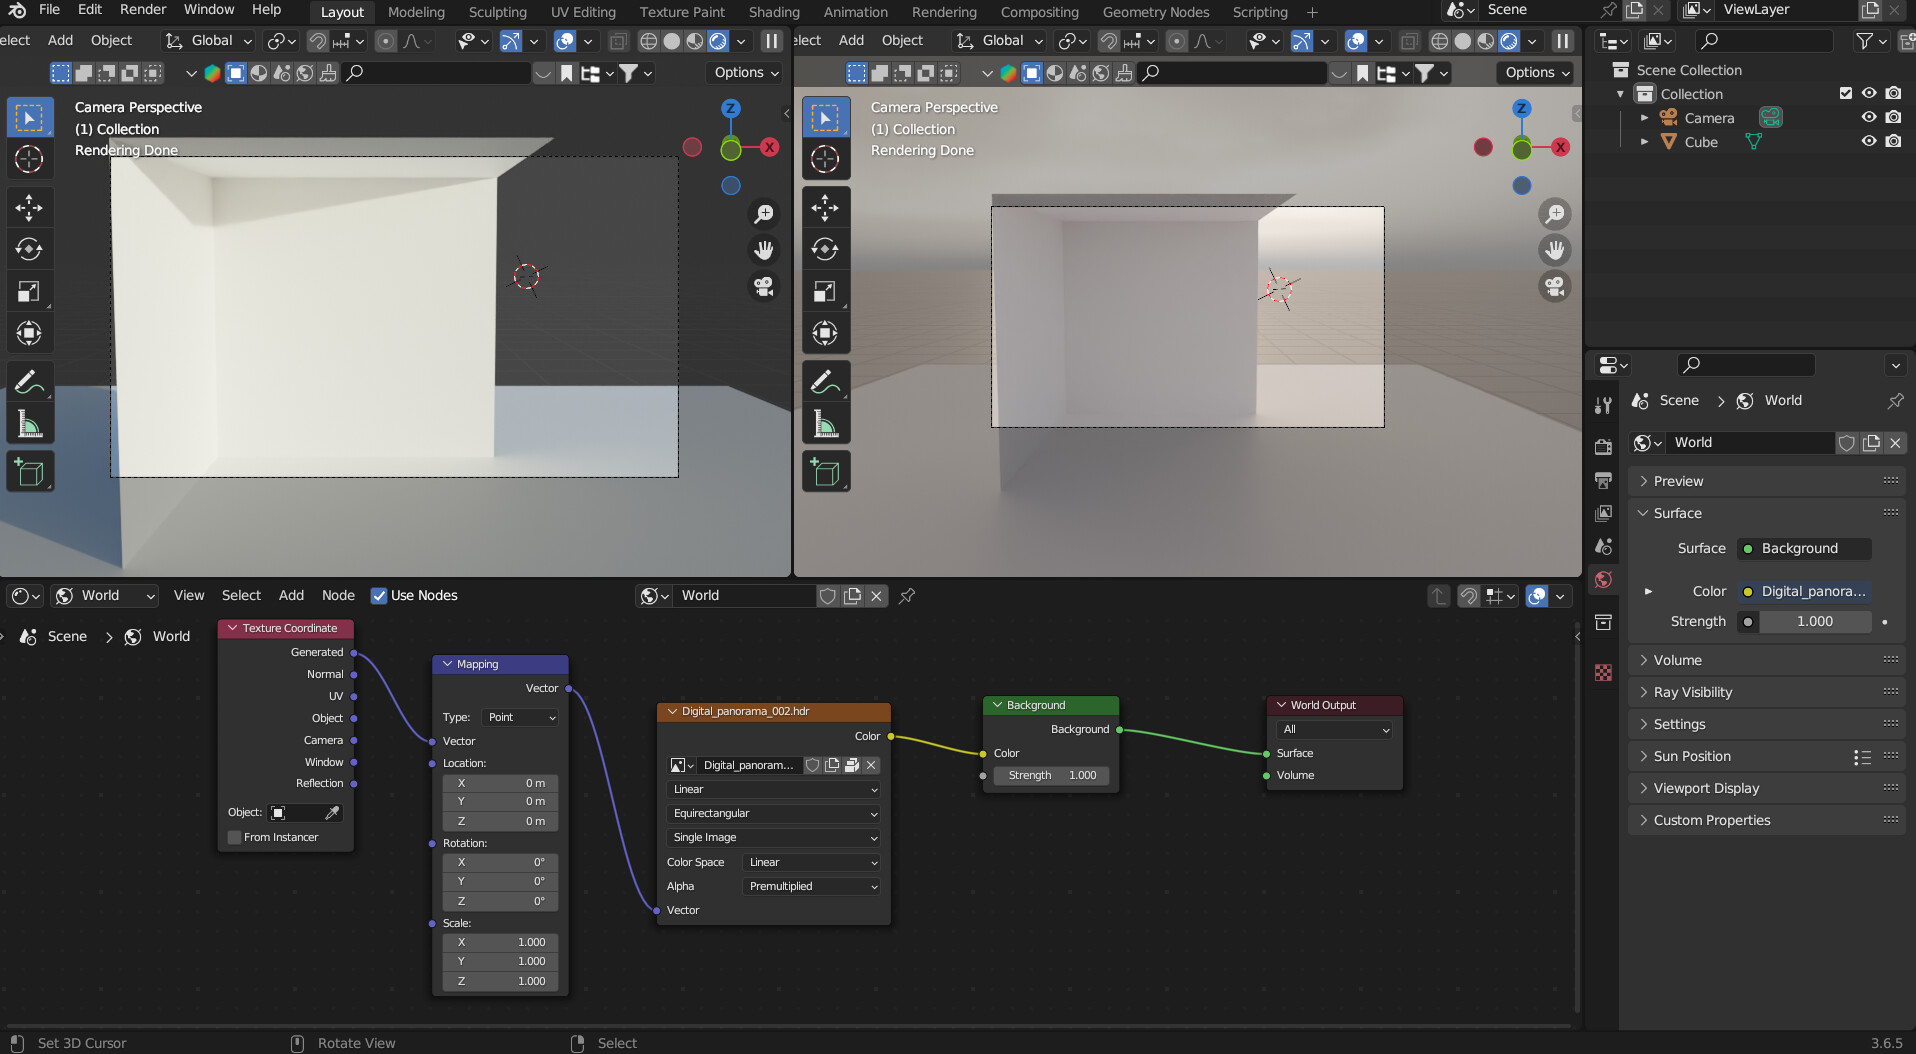The width and height of the screenshot is (1916, 1054).
Task: Adjust Scale X value in Mapping node
Action: click(501, 942)
